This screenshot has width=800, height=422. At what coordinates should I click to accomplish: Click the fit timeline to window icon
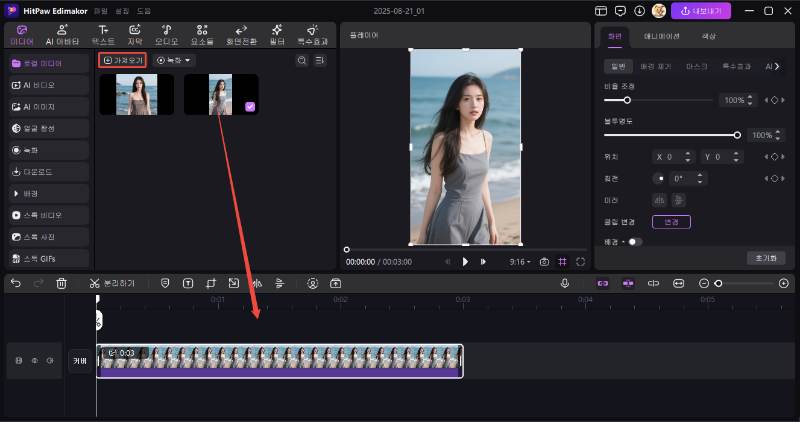[679, 283]
